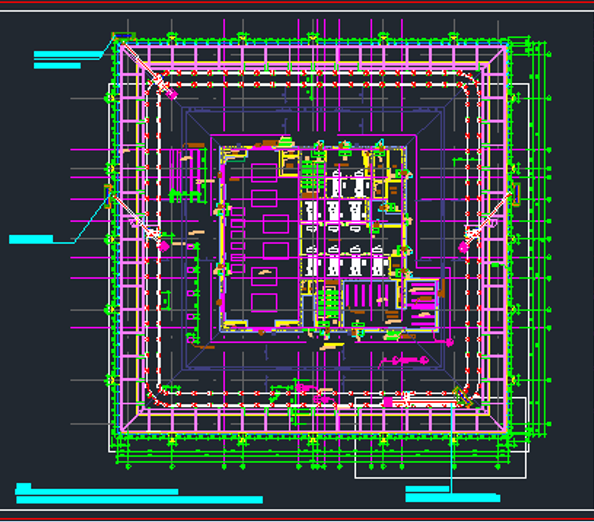Pick the striped symbol in the bottom-right curved corner
Viewport: 594px width, 522px height.
pos(462,397)
